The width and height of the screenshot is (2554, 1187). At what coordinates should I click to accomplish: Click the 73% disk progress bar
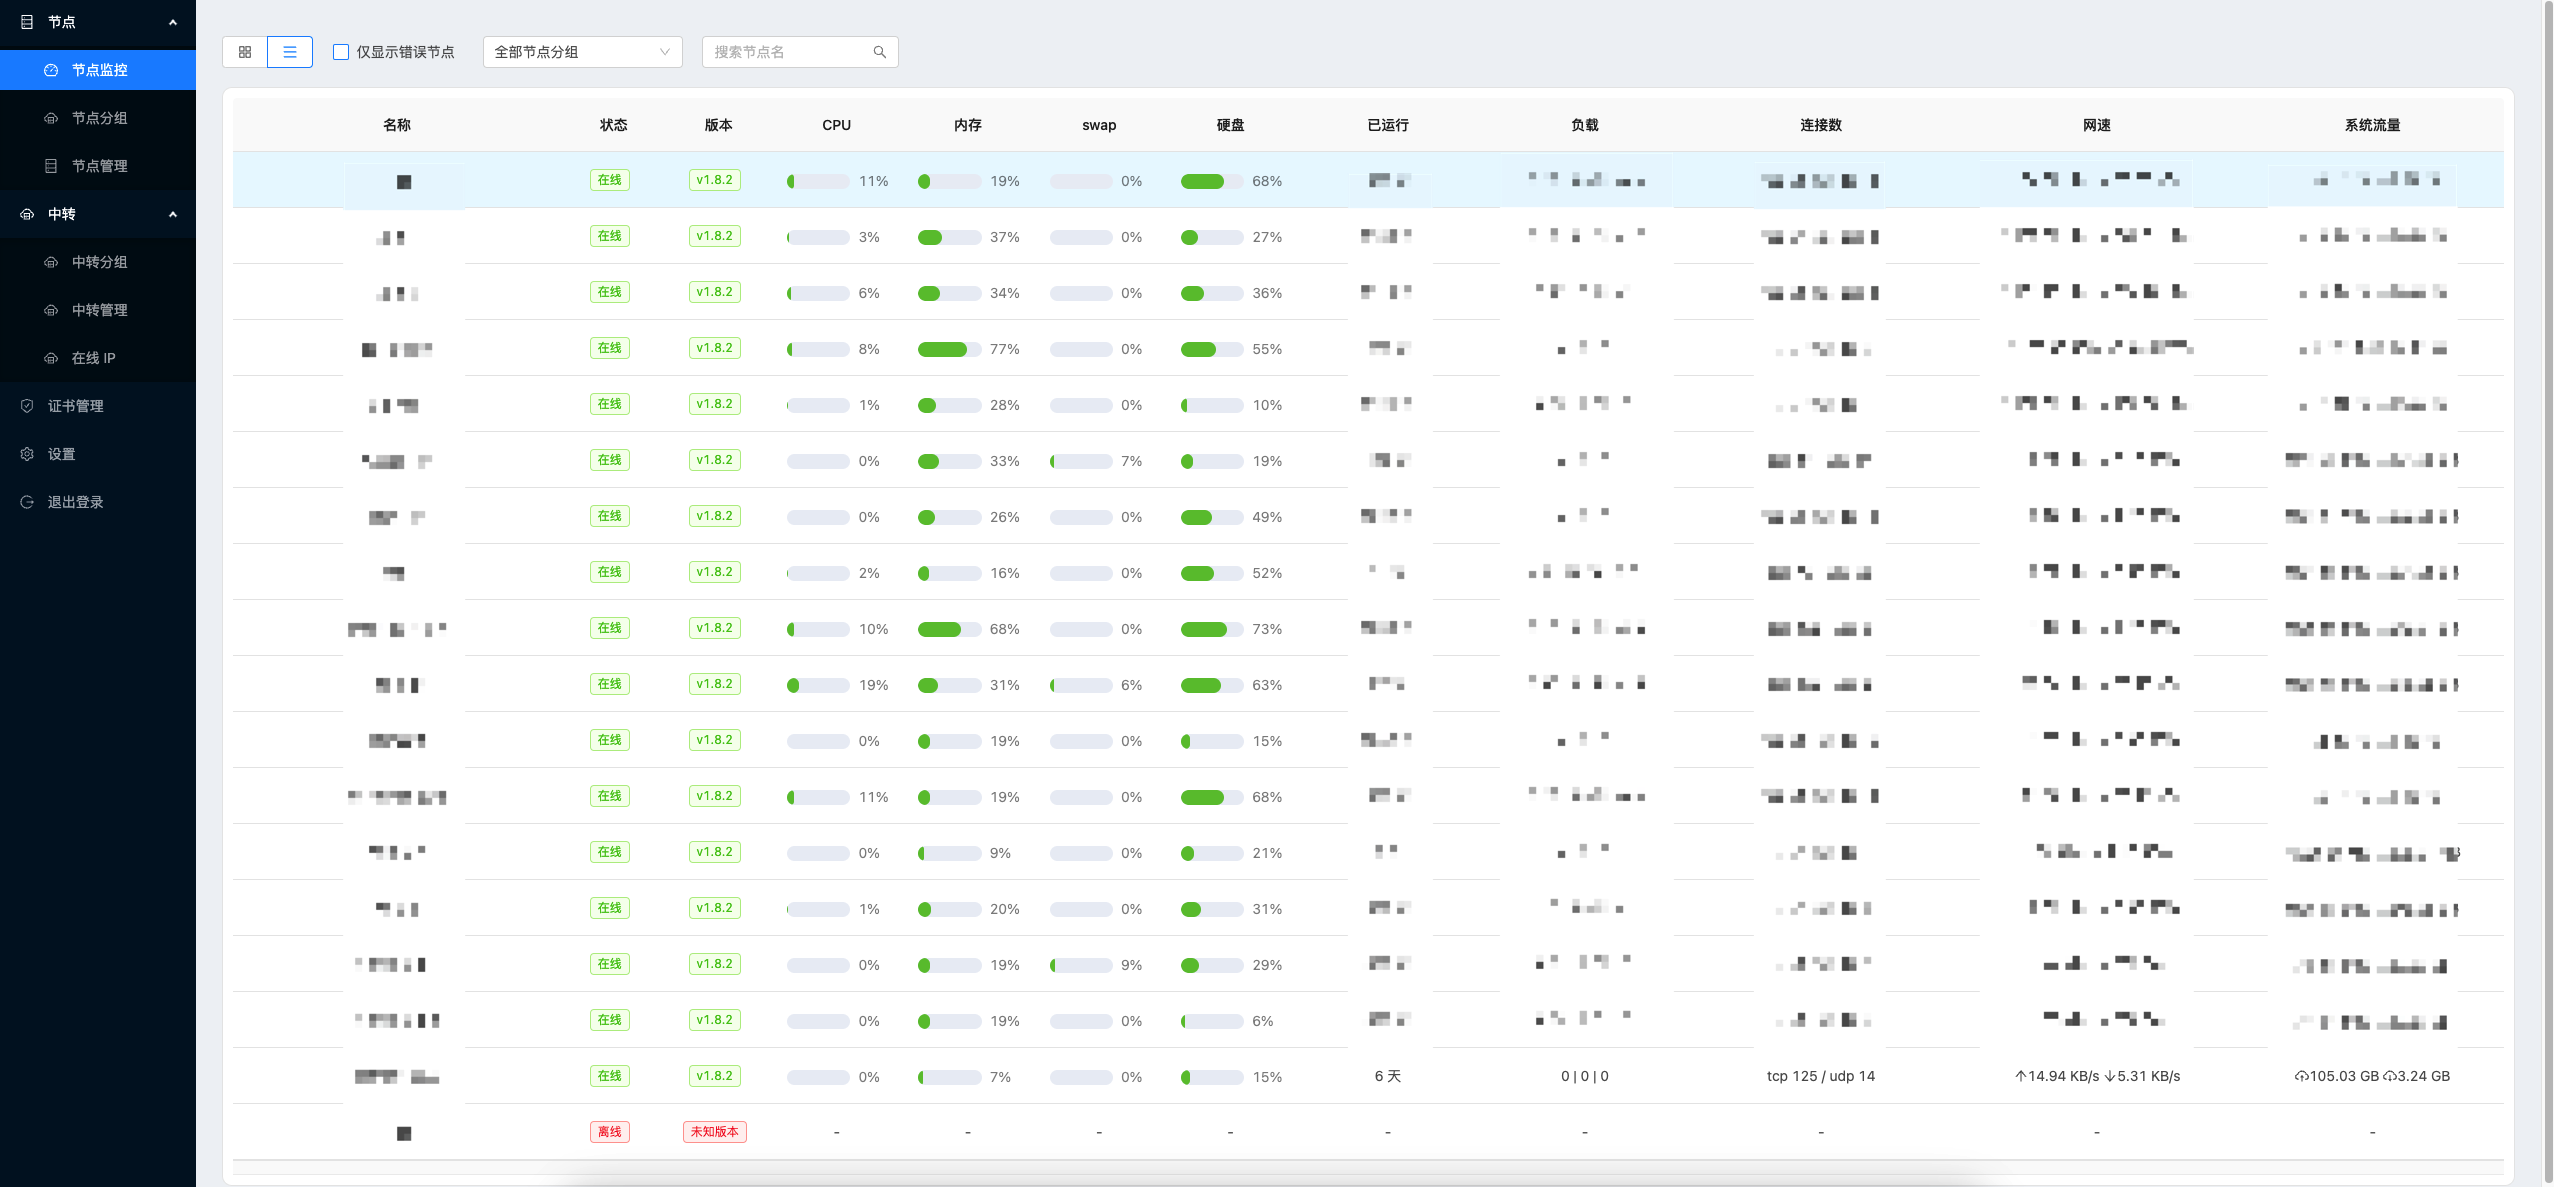1211,629
